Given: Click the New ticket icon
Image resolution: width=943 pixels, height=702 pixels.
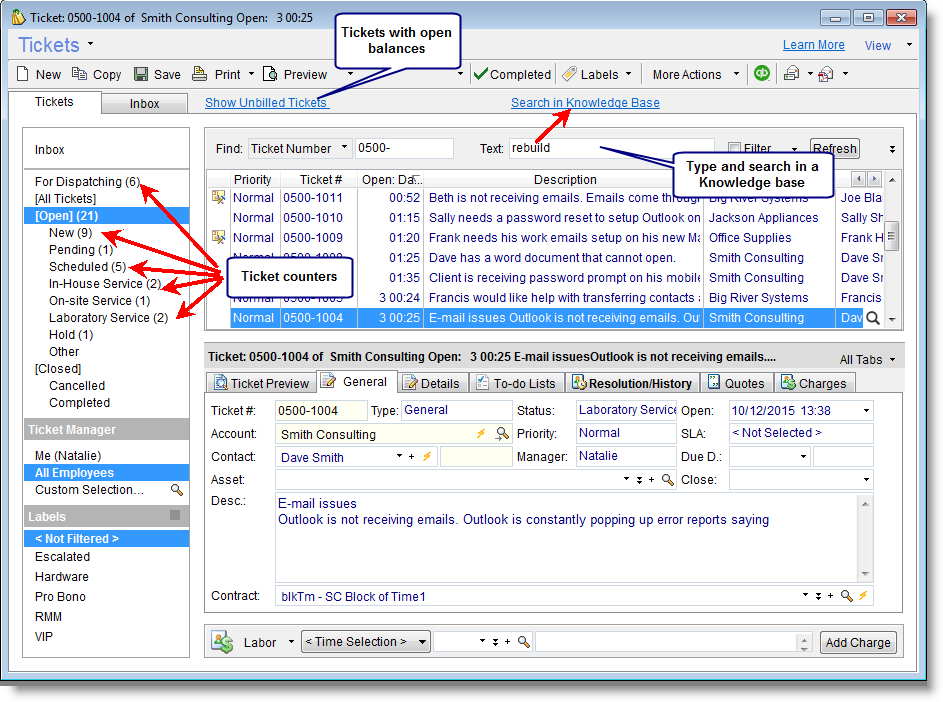Looking at the screenshot, I should pos(23,74).
